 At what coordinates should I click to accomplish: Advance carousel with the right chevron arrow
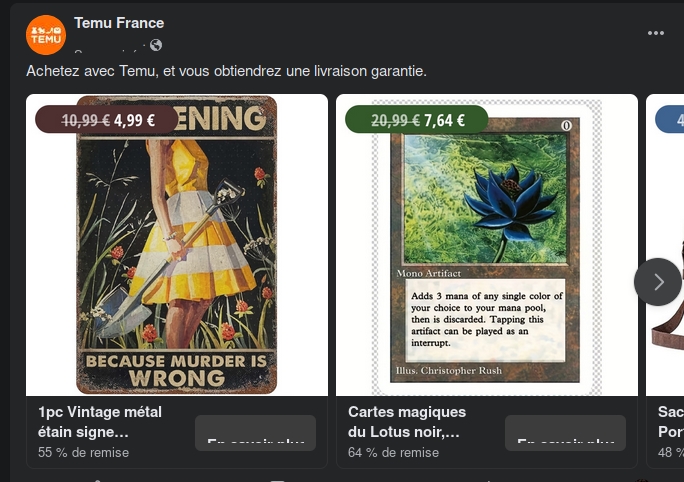click(658, 282)
